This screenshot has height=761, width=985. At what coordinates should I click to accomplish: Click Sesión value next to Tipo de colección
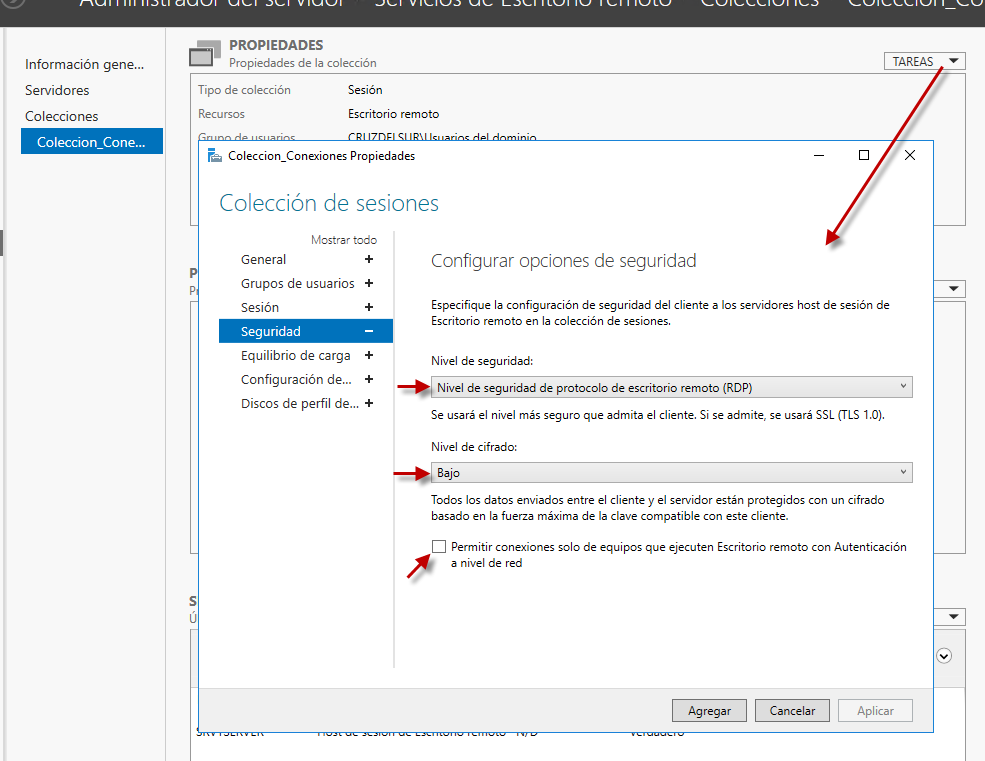pyautogui.click(x=365, y=90)
